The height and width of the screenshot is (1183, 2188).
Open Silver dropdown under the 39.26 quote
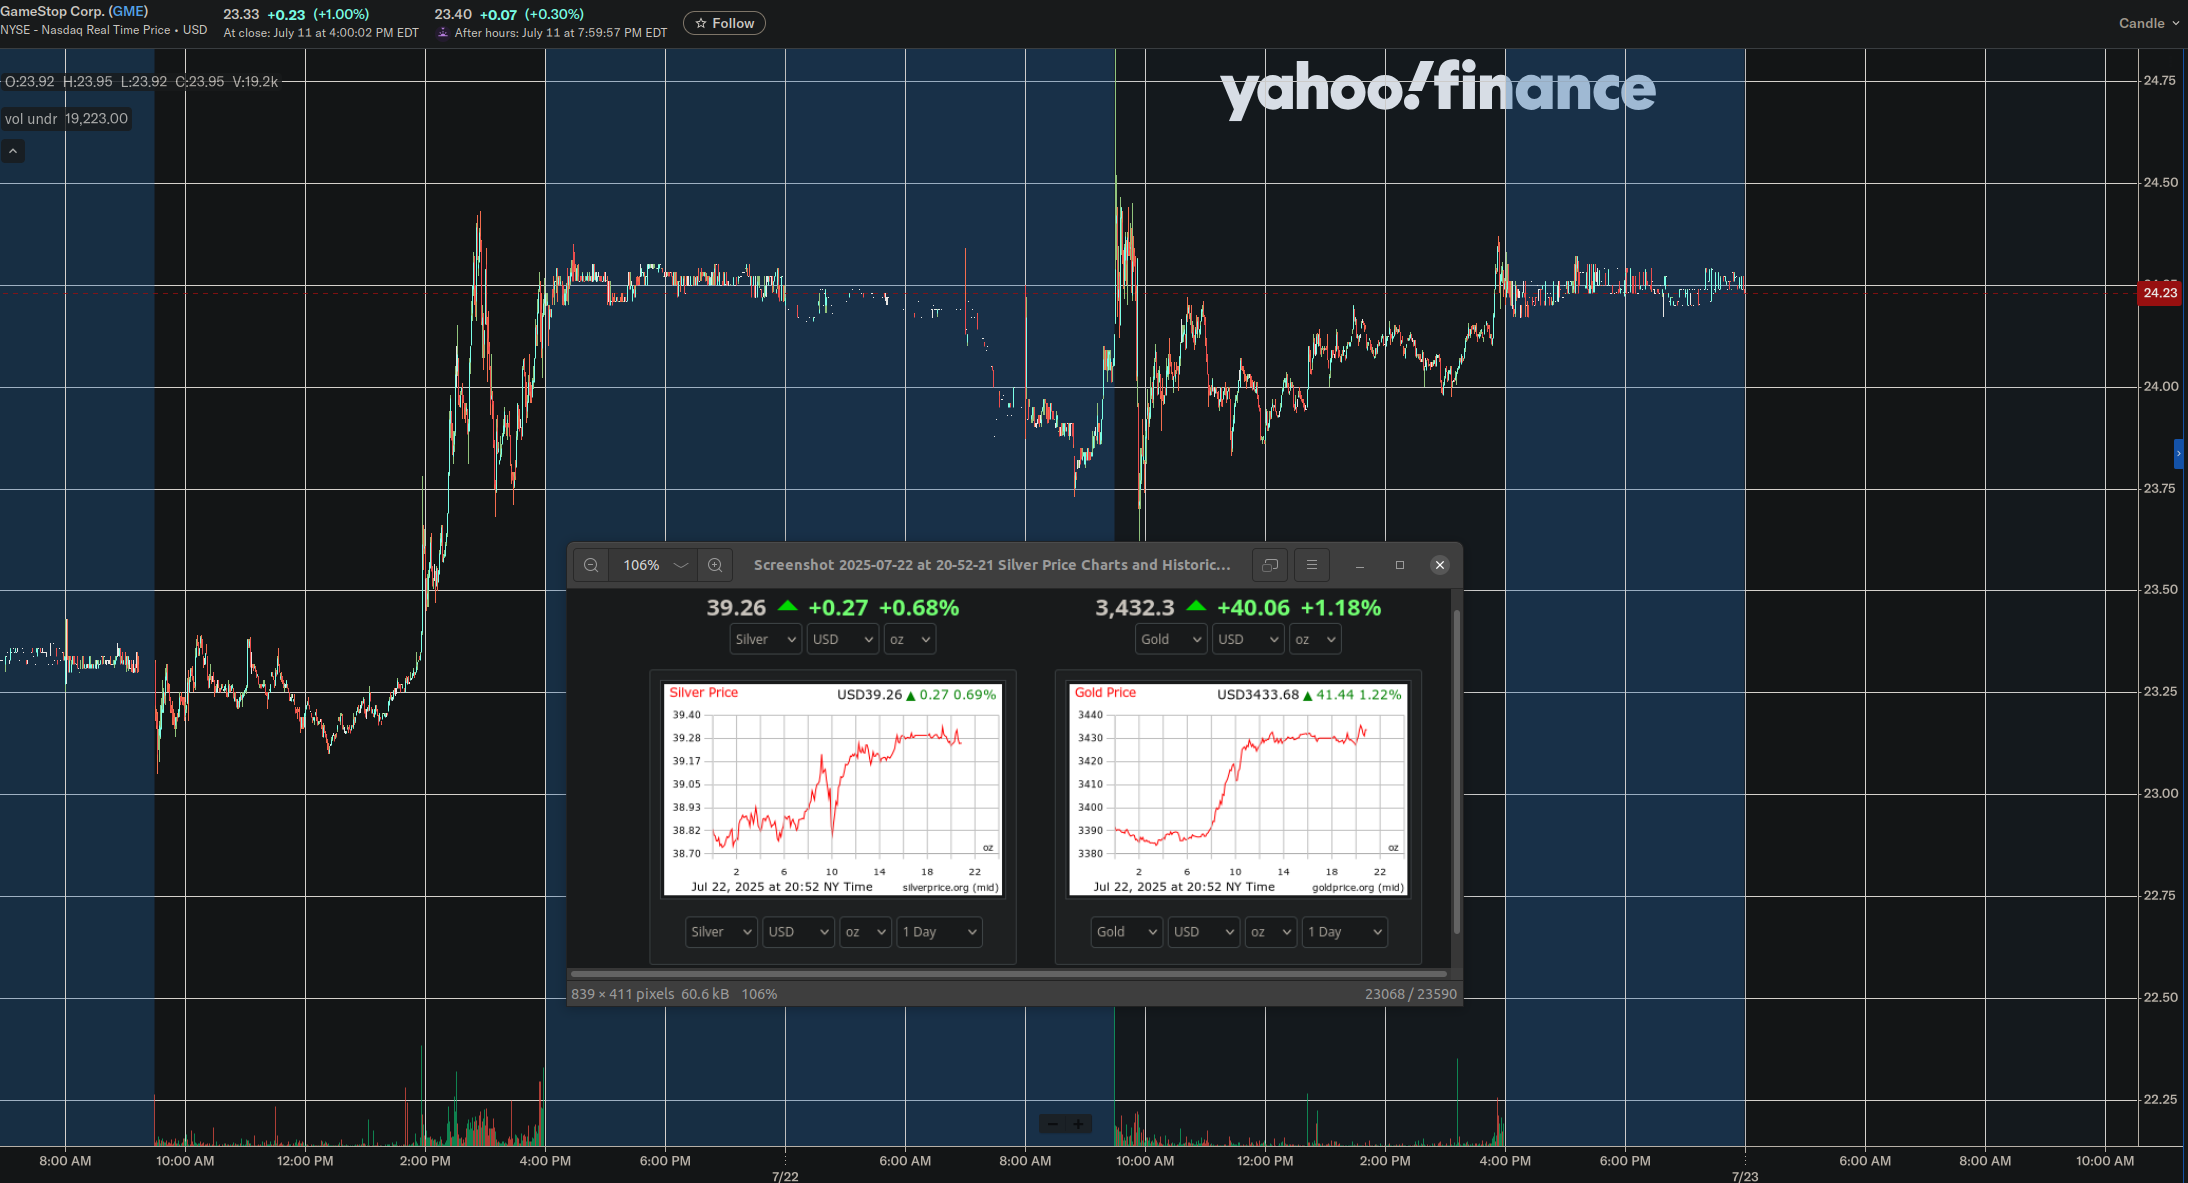[766, 639]
